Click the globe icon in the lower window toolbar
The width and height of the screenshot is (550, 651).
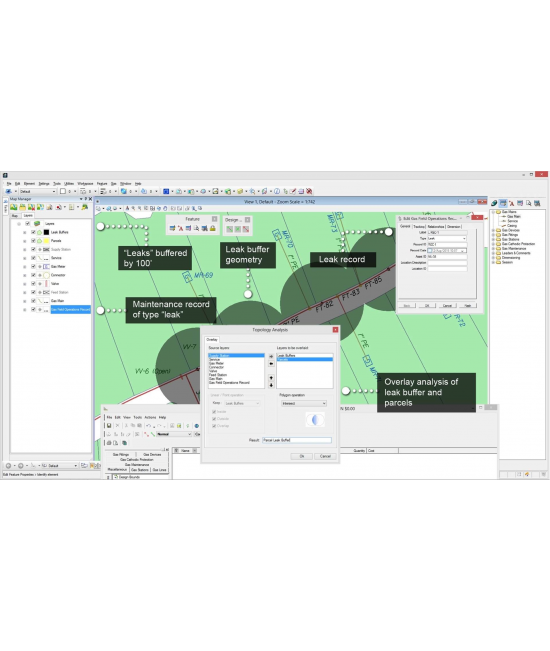(x=196, y=426)
